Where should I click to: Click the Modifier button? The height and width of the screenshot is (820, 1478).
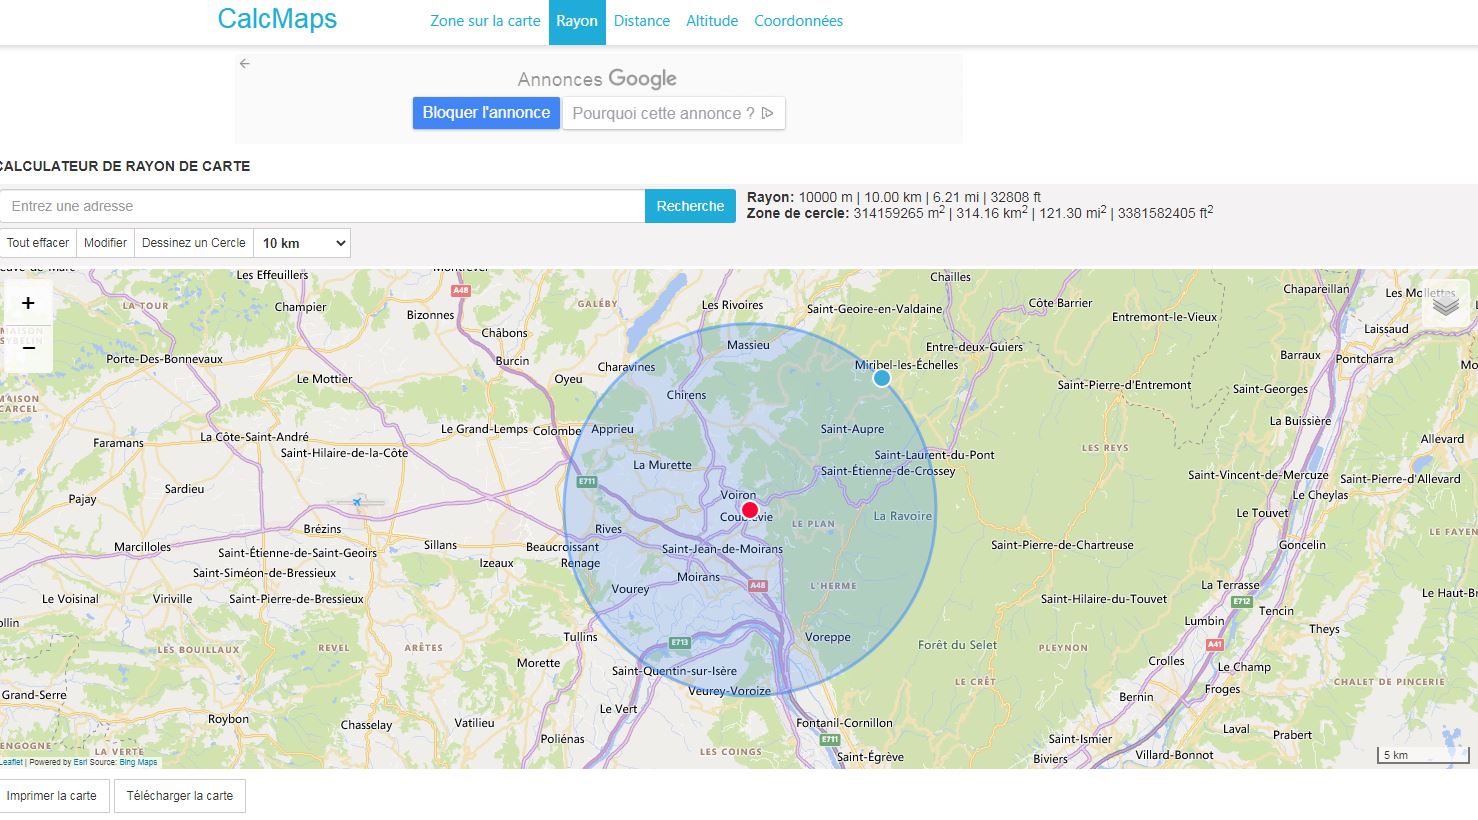coord(105,243)
